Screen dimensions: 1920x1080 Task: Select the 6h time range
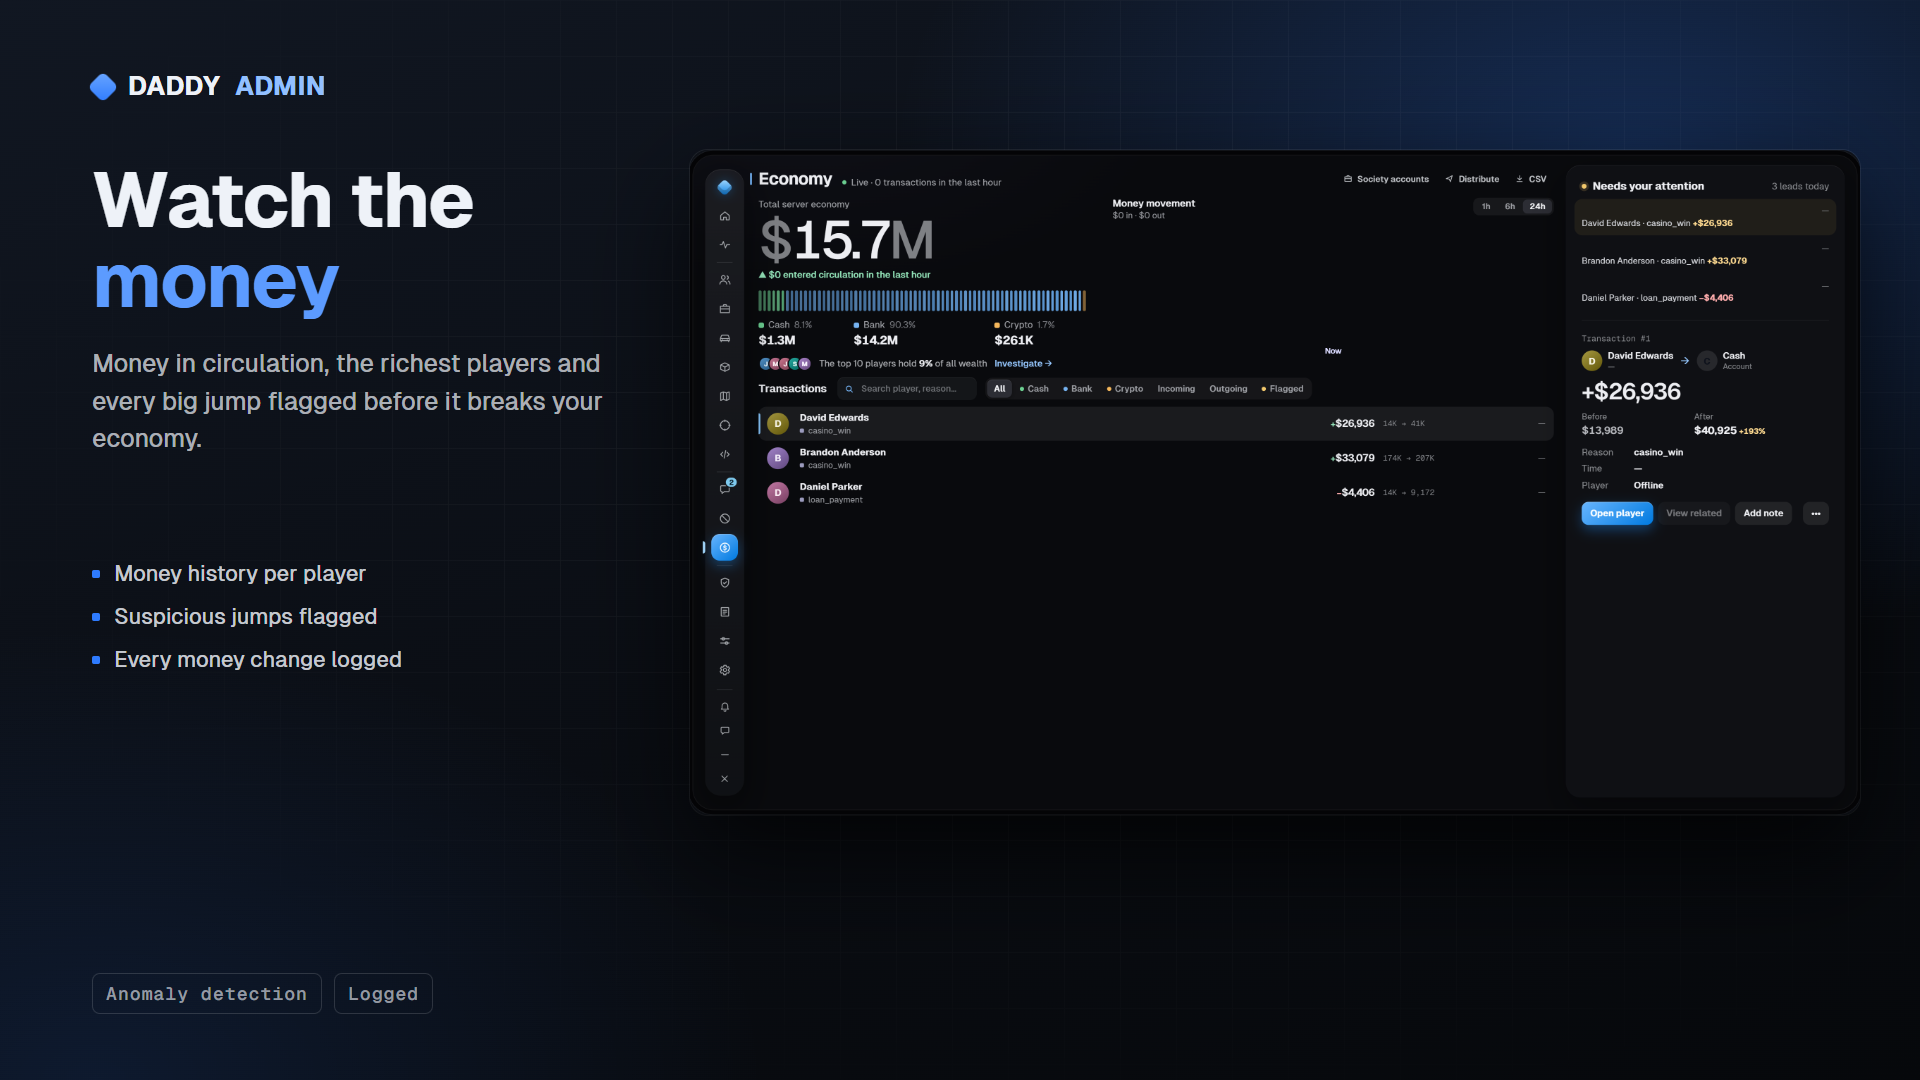pyautogui.click(x=1510, y=207)
